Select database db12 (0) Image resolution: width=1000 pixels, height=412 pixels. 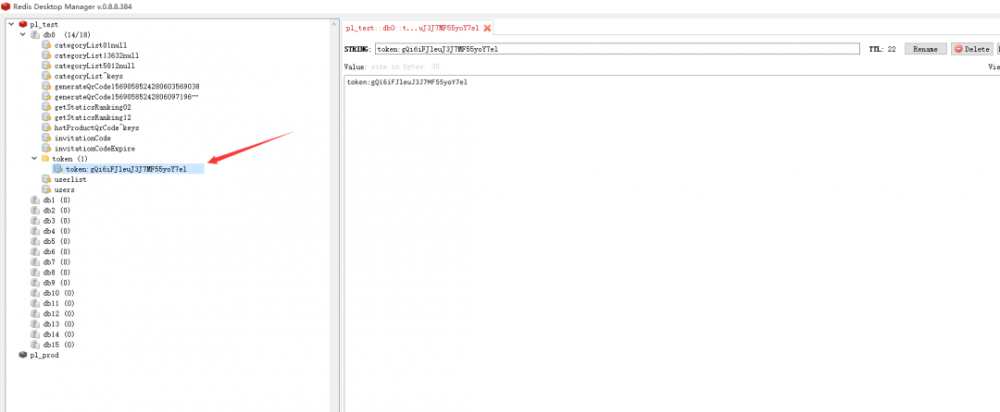[59, 314]
